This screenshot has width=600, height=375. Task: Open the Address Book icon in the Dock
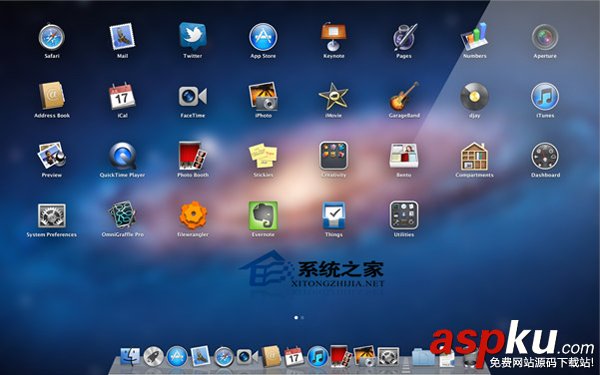[271, 356]
